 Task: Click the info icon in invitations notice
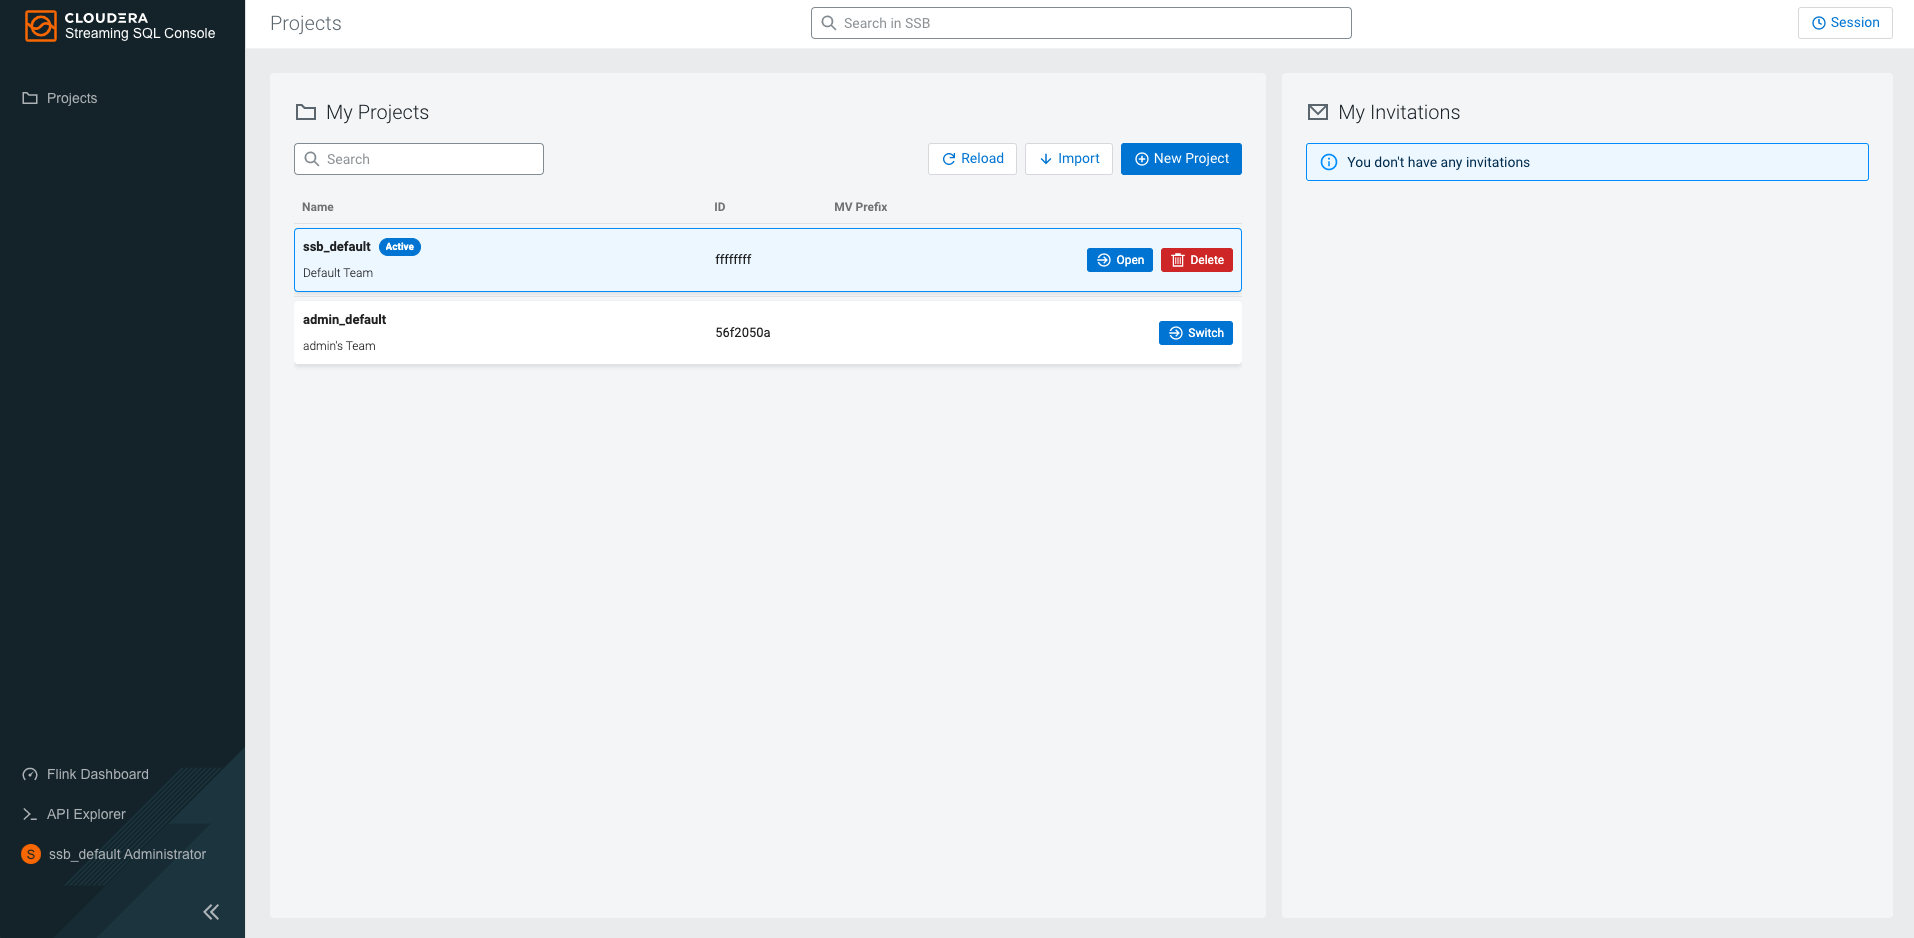[x=1329, y=162]
